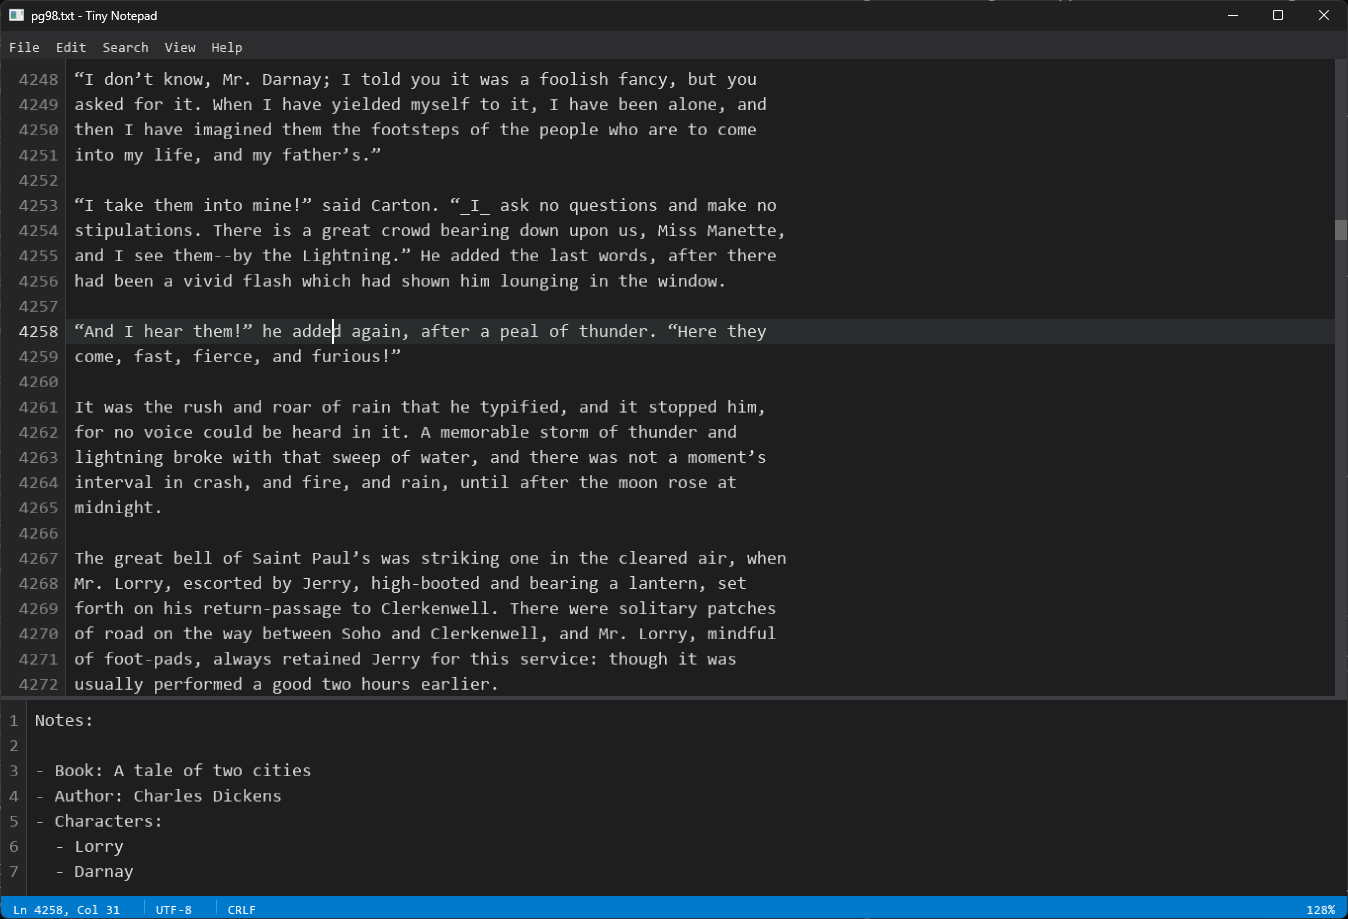Close the Tiny Notepad window
The image size is (1348, 919).
pos(1324,15)
